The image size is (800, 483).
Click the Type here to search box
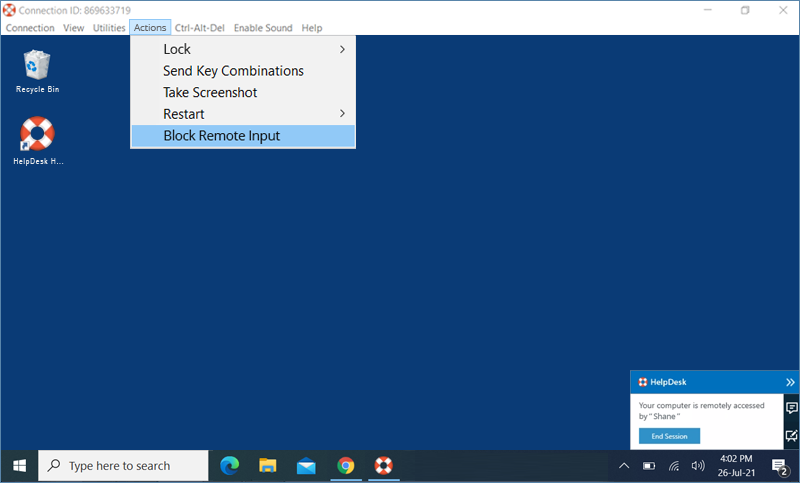(123, 465)
